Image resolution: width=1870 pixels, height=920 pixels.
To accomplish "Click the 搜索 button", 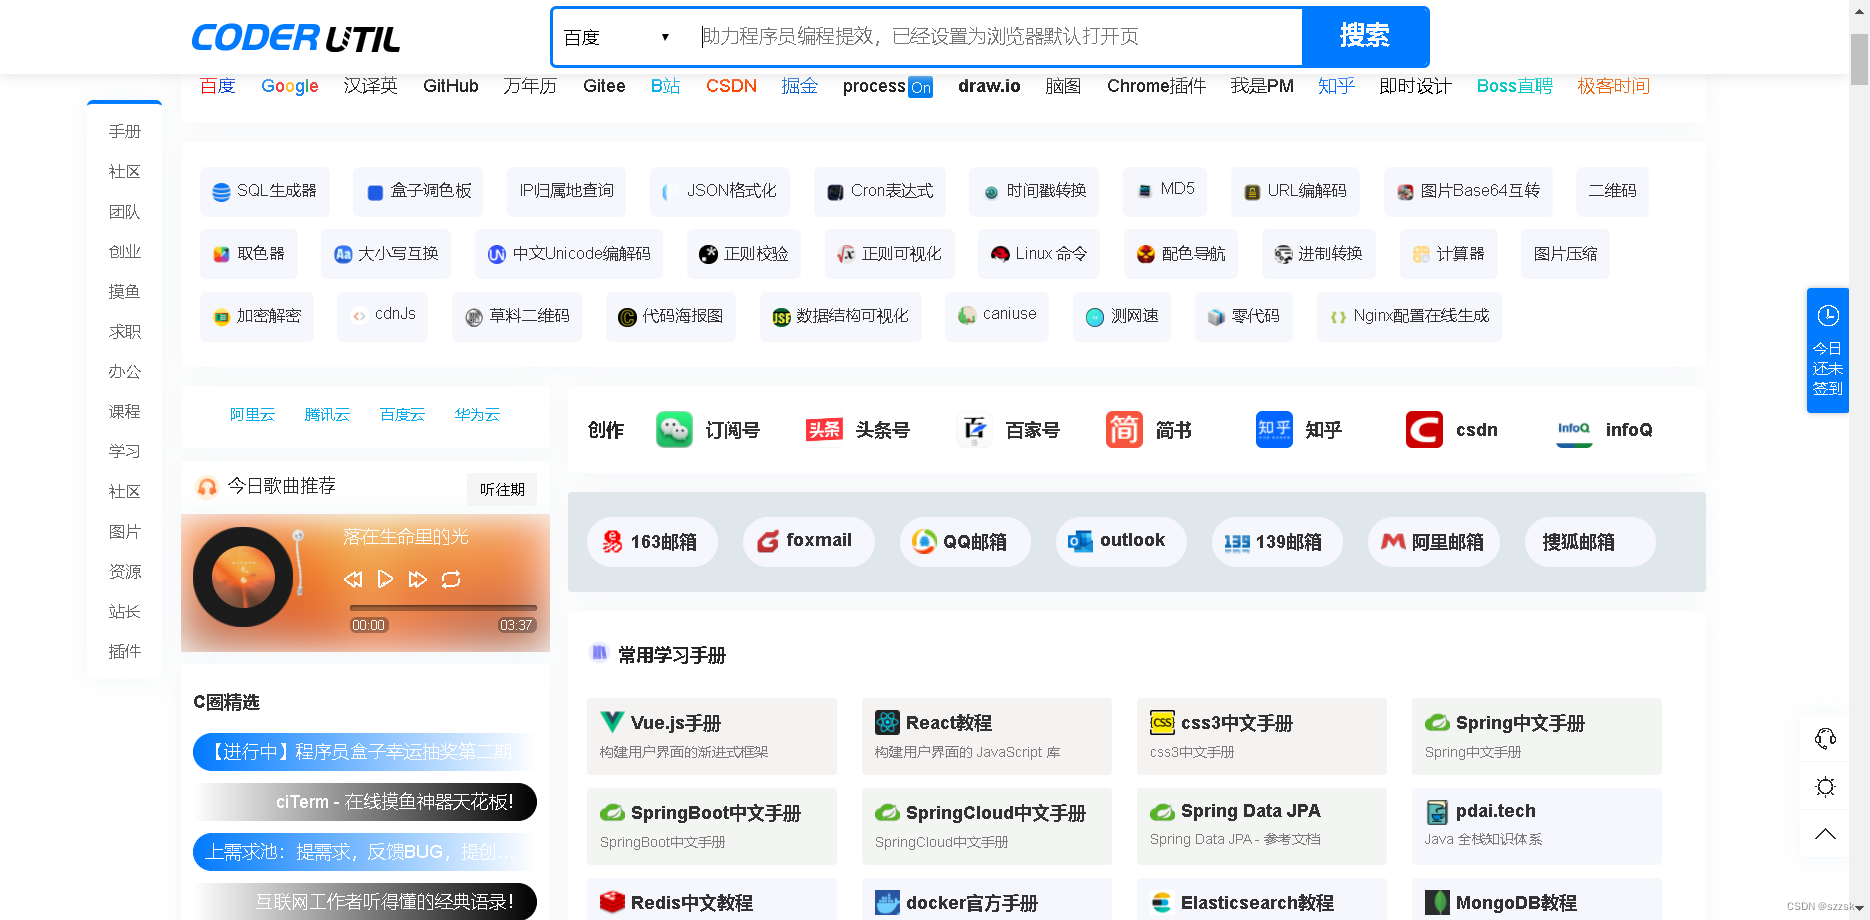I will 1364,37.
